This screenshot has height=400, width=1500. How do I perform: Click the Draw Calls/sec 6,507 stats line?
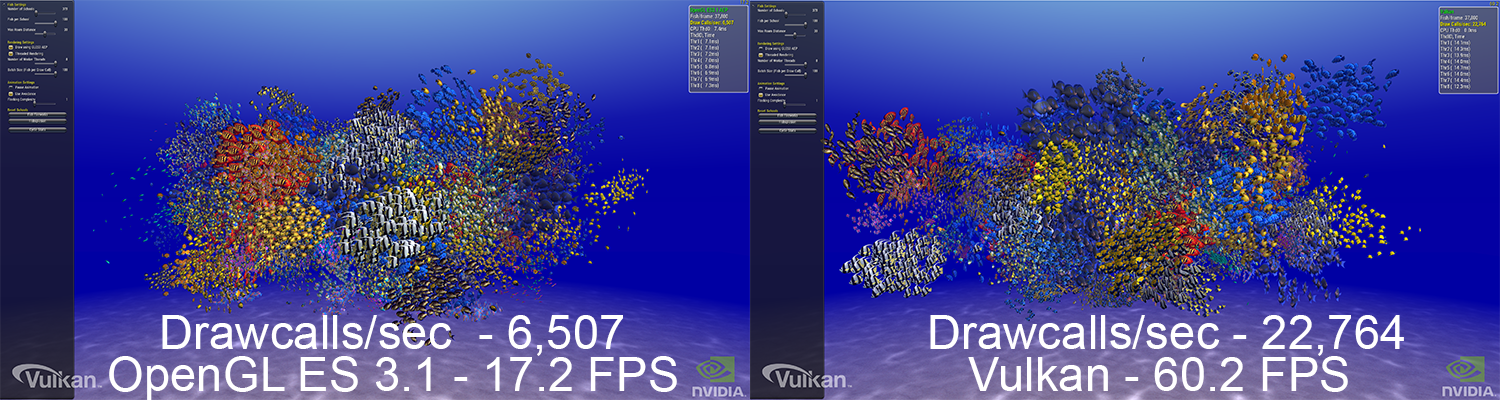(x=712, y=22)
